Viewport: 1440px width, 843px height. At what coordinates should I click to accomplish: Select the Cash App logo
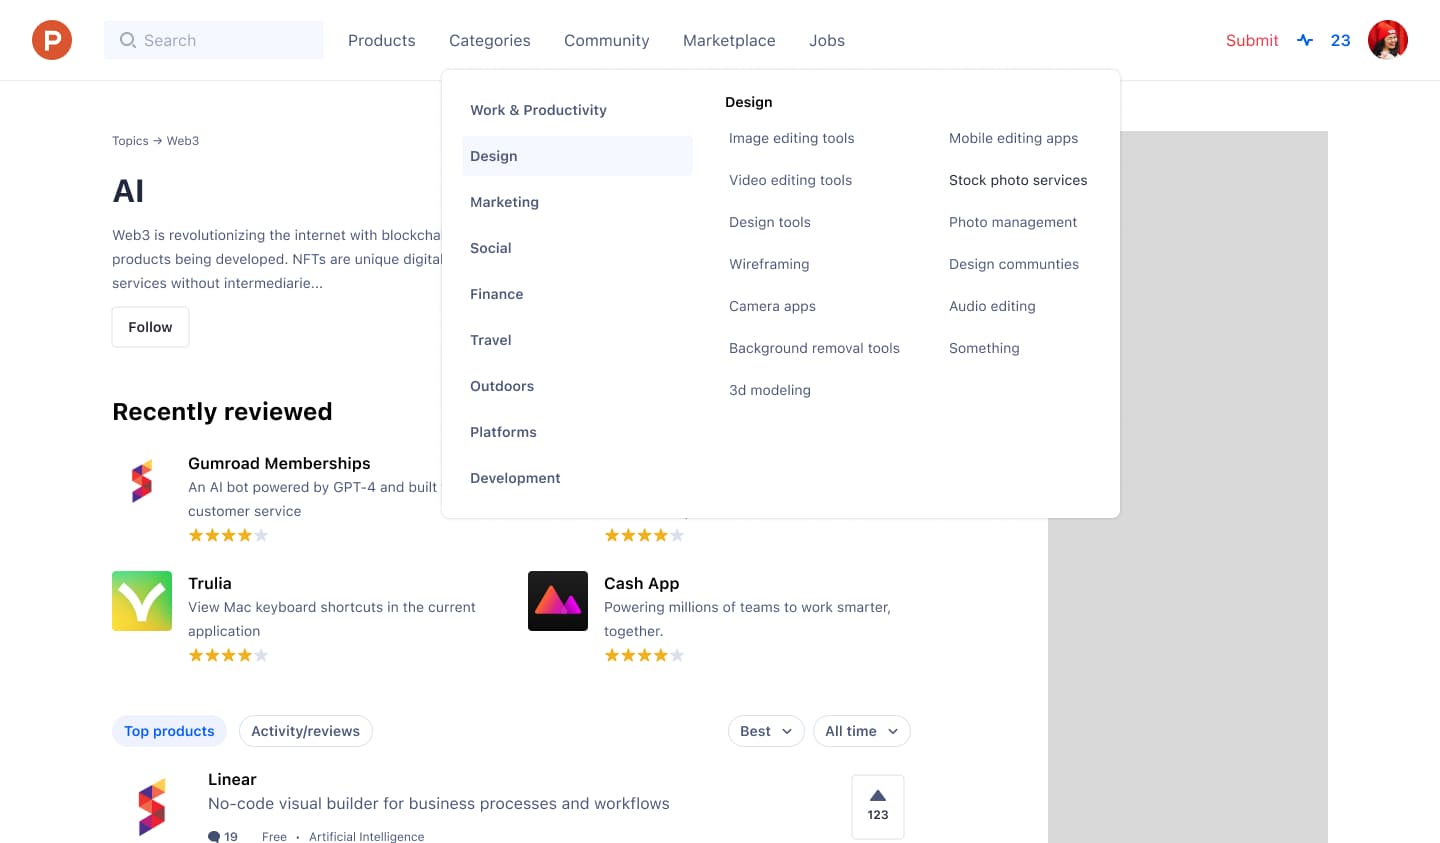click(x=558, y=601)
